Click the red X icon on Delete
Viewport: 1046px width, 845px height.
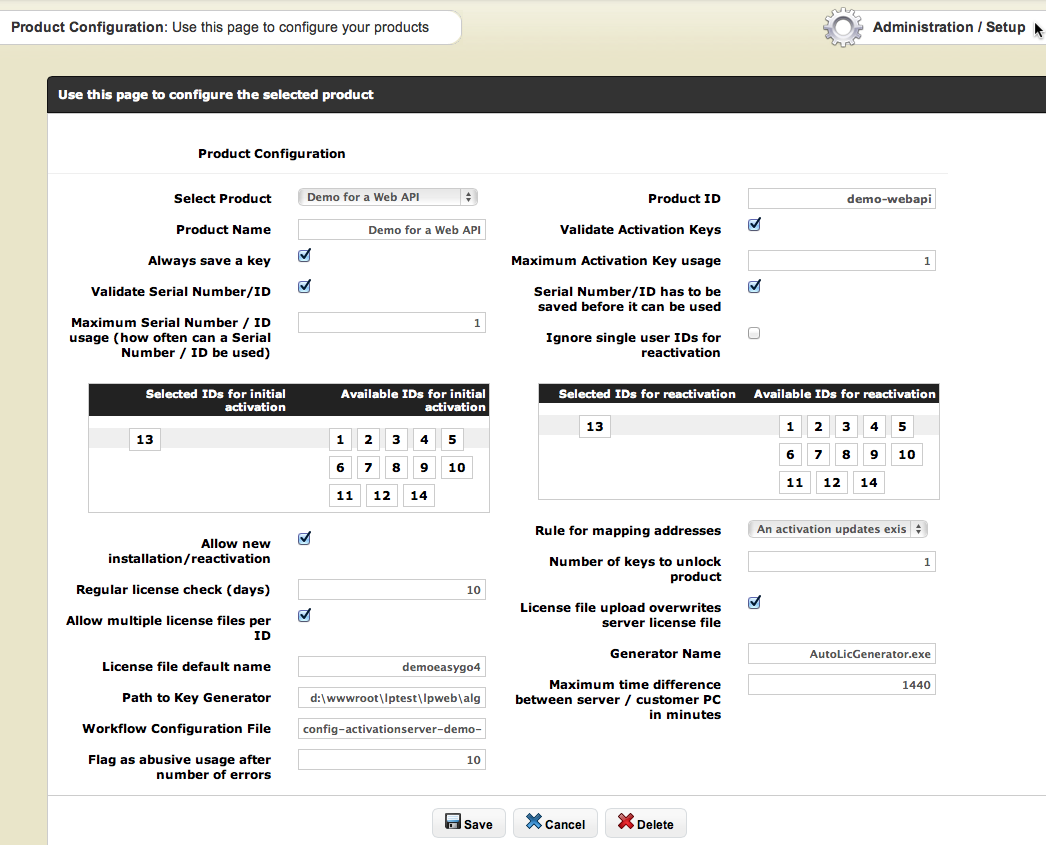click(x=626, y=822)
